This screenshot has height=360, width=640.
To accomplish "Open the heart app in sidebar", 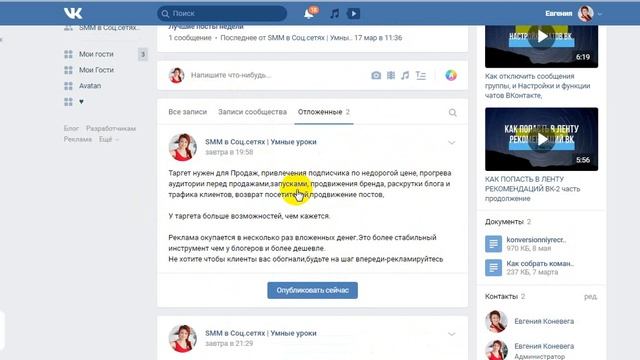I will [68, 102].
